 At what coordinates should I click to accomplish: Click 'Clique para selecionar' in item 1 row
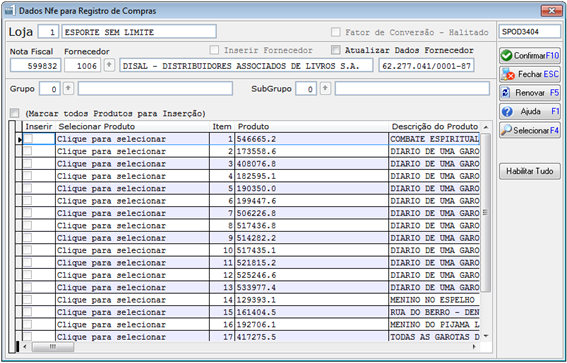point(132,139)
